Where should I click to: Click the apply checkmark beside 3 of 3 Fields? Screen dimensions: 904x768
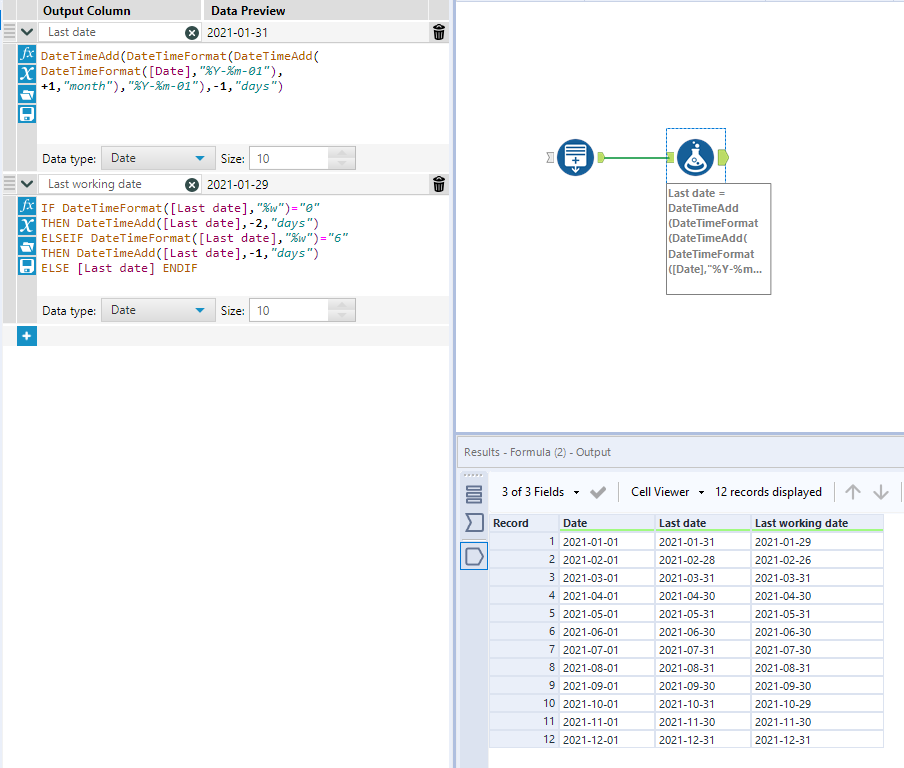click(x=597, y=492)
